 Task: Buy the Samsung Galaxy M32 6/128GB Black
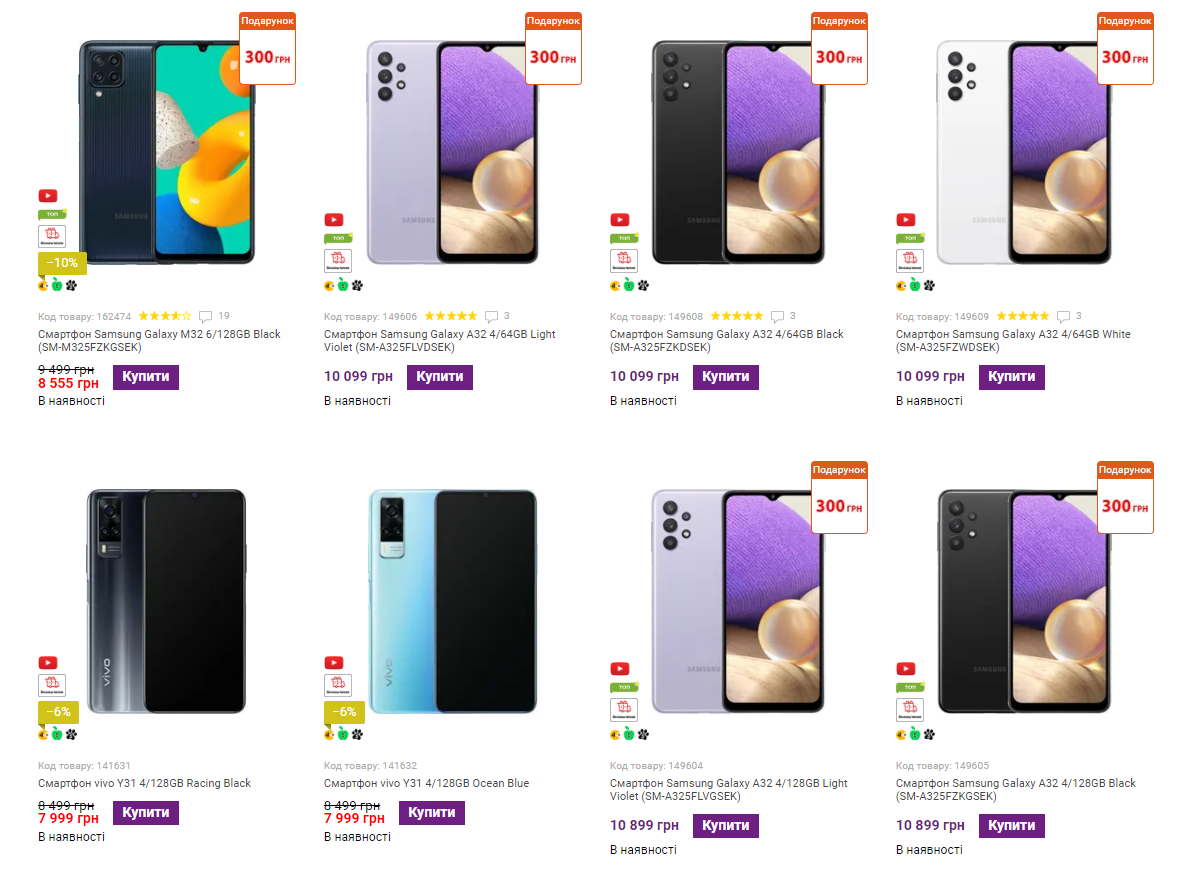(x=146, y=377)
